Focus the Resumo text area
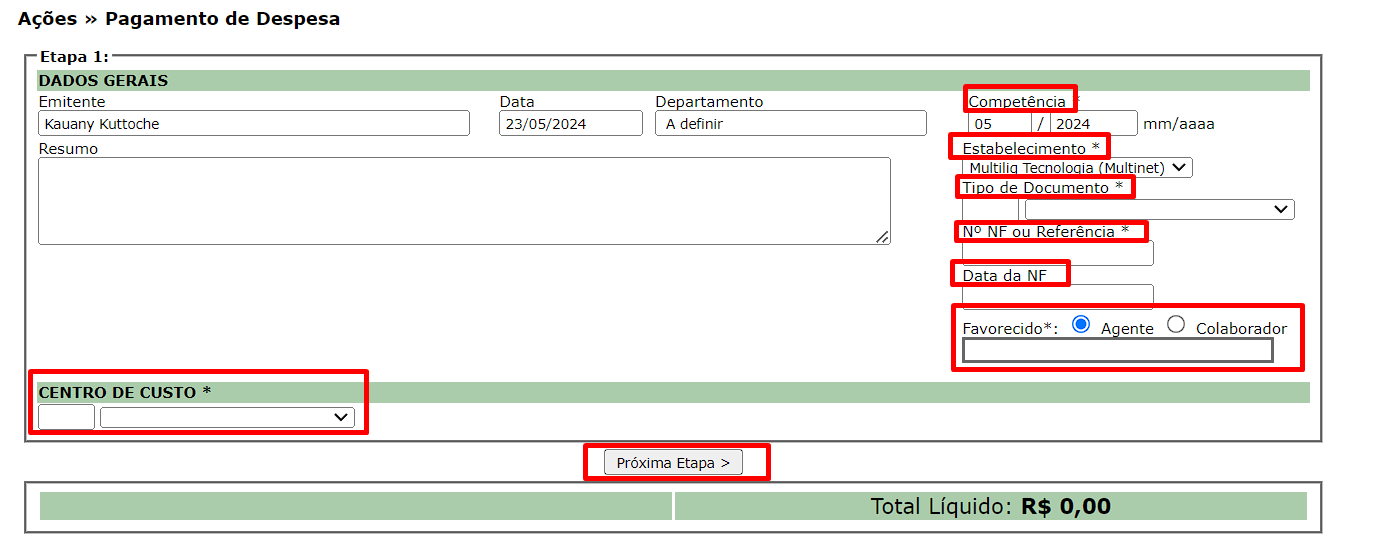The height and width of the screenshot is (545, 1379). coord(463,200)
